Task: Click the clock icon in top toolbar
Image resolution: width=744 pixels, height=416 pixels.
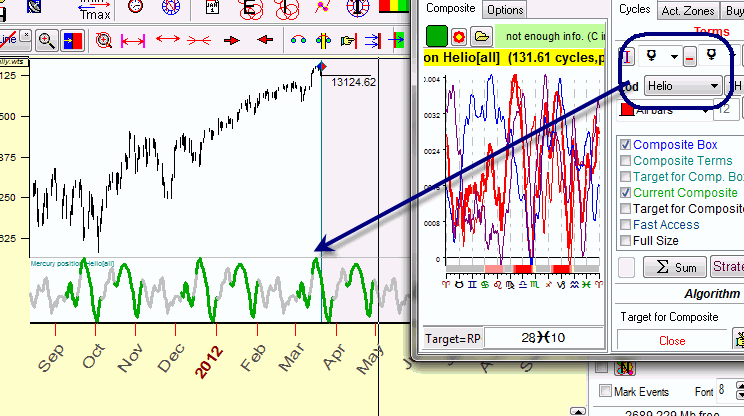Action: [135, 9]
